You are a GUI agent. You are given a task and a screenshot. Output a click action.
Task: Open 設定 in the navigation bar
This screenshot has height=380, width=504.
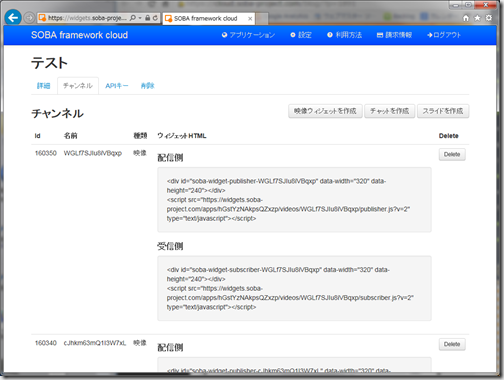tap(301, 35)
